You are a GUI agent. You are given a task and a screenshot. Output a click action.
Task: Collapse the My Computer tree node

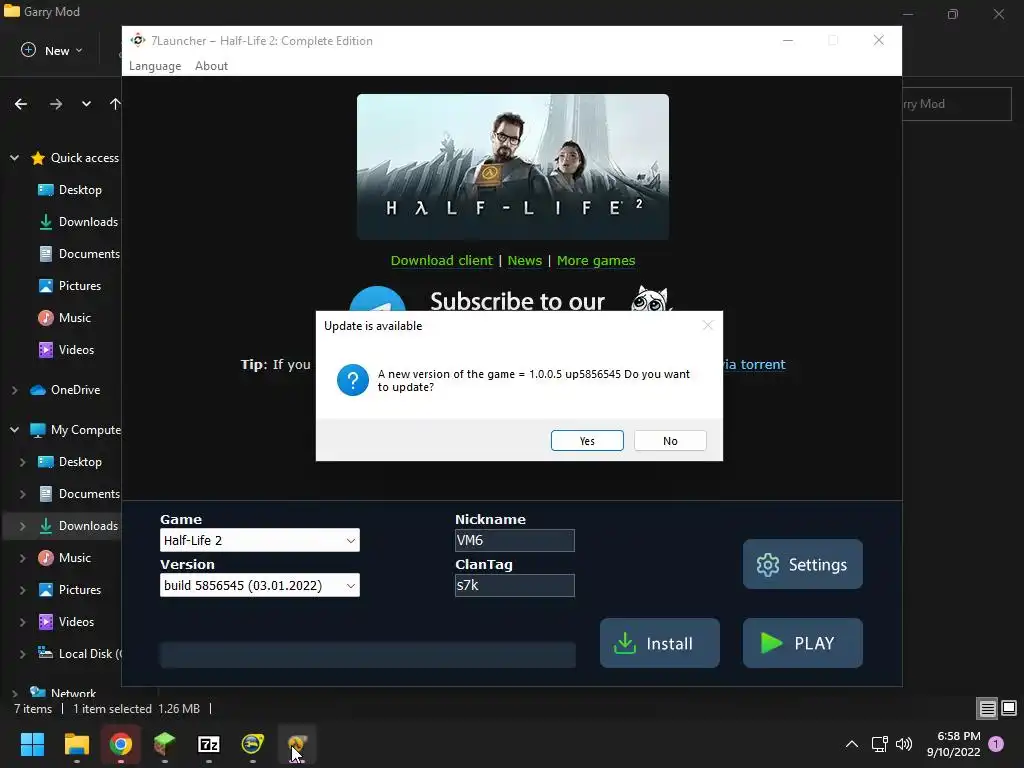point(14,430)
